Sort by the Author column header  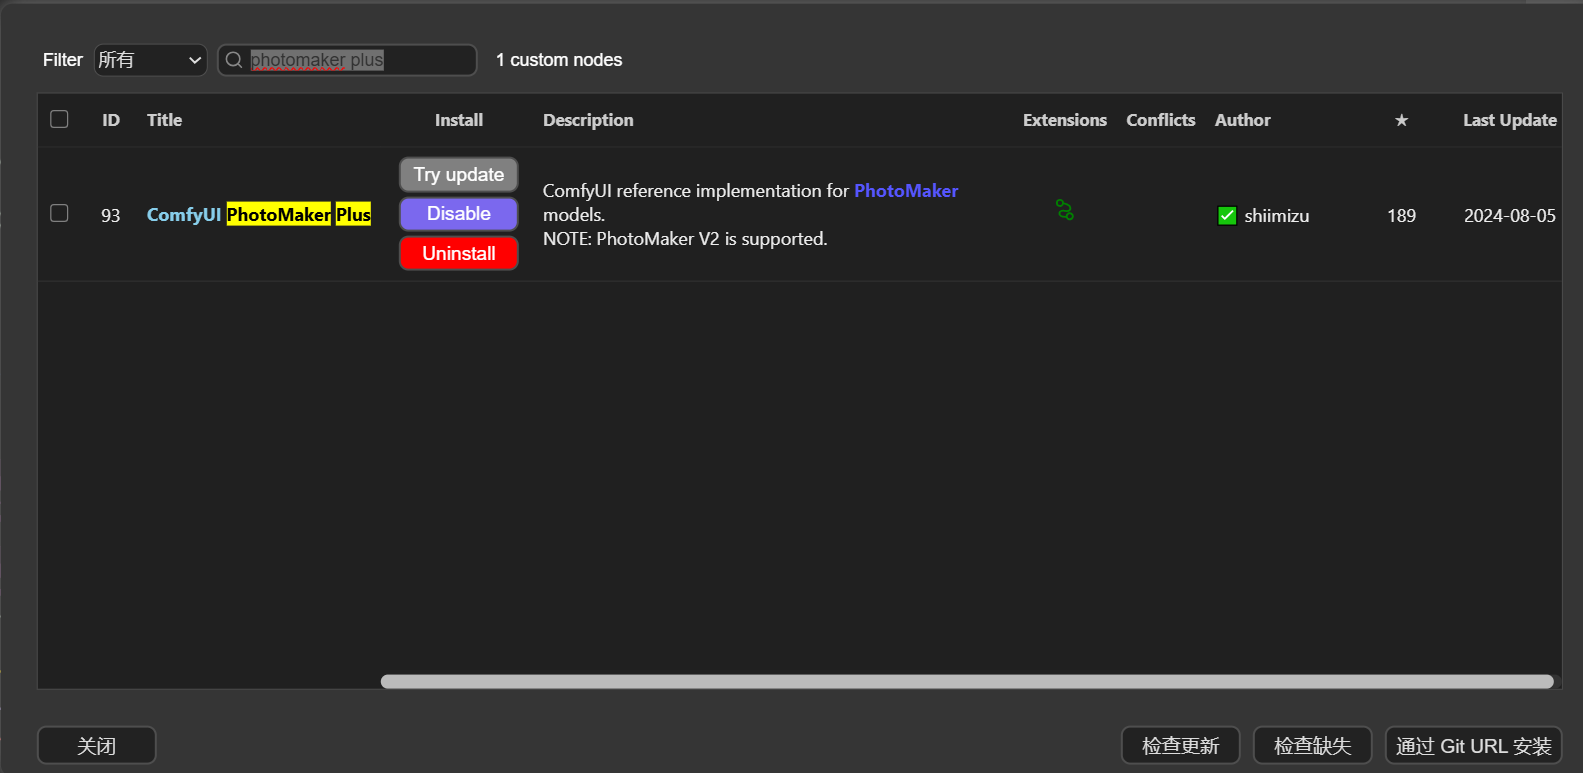[x=1243, y=120]
